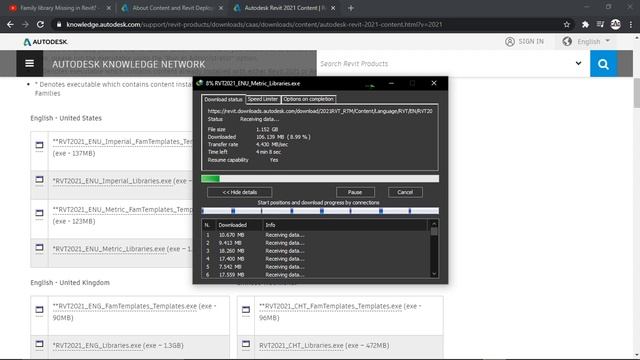Click download icon next to ENG_FamTemplates
This screenshot has height=360, width=640.
pos(39,310)
